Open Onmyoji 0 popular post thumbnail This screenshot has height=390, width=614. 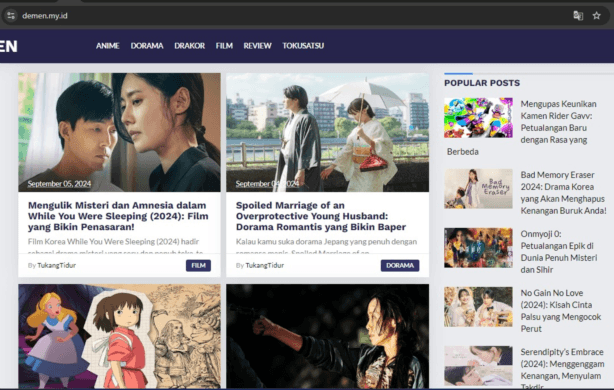[478, 248]
